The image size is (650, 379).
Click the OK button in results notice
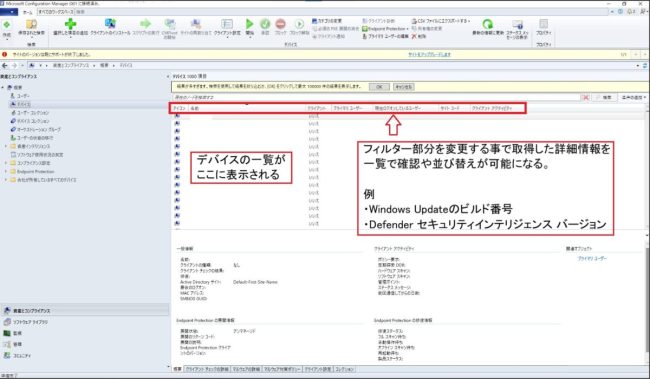point(379,87)
